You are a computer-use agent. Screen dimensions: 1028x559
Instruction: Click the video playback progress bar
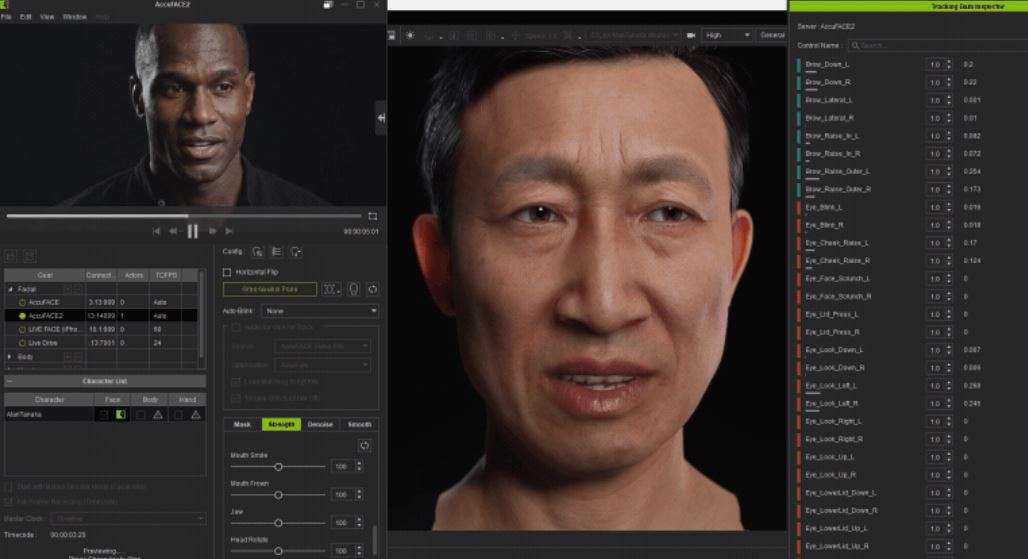(184, 216)
